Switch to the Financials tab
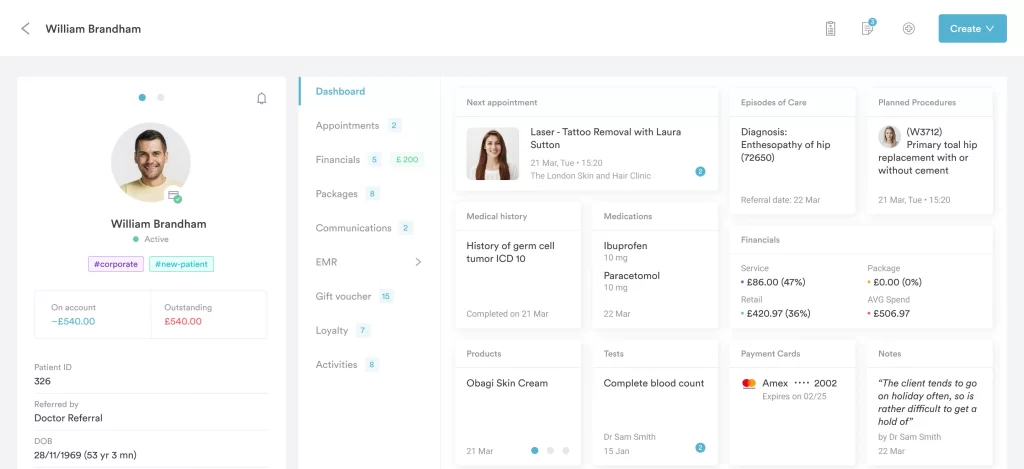 pos(338,160)
